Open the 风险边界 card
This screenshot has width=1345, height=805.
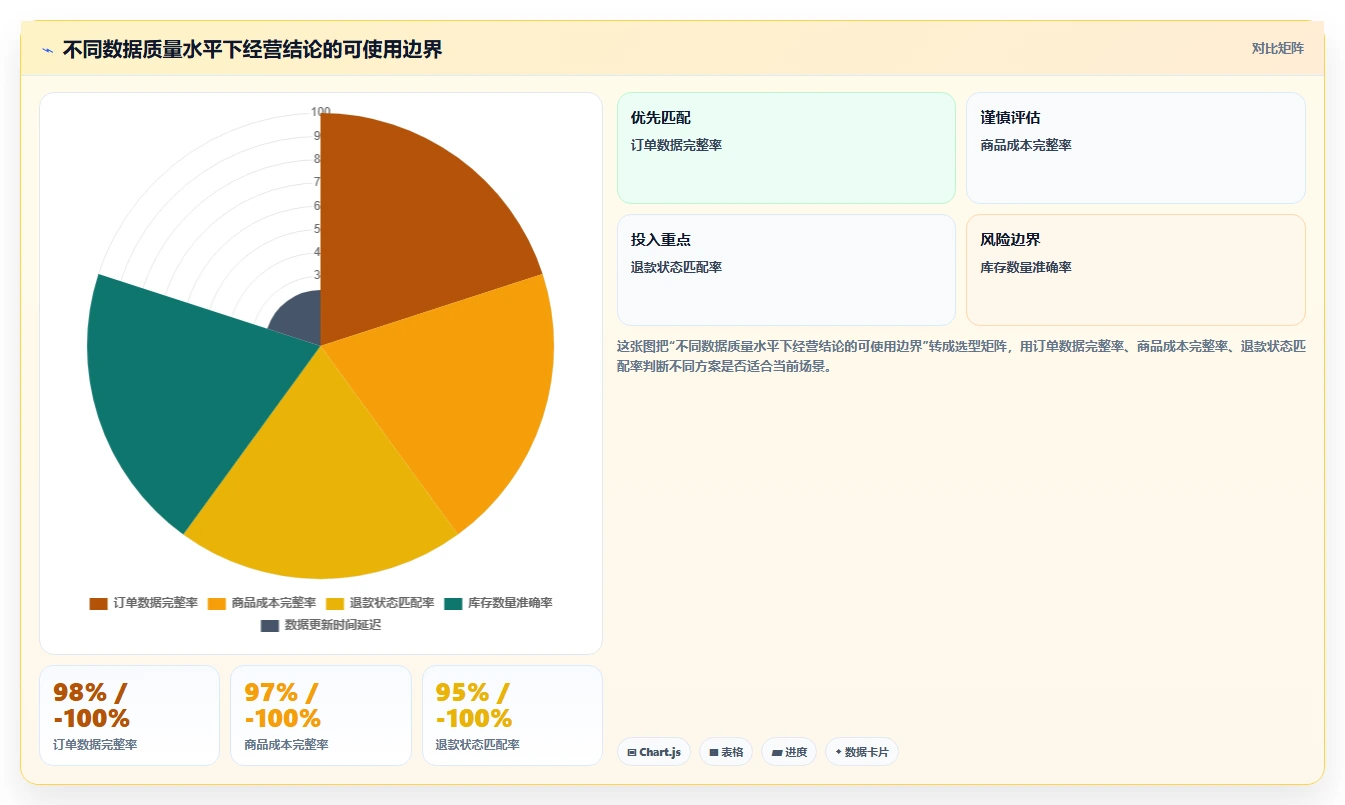coord(1135,270)
